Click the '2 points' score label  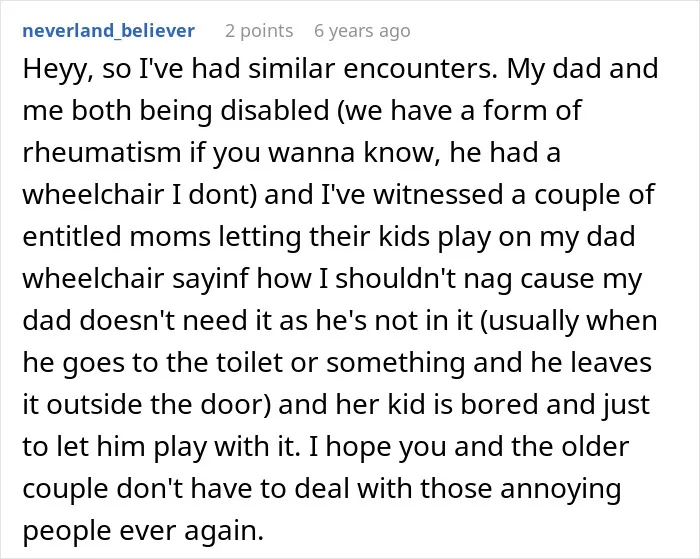tap(259, 31)
